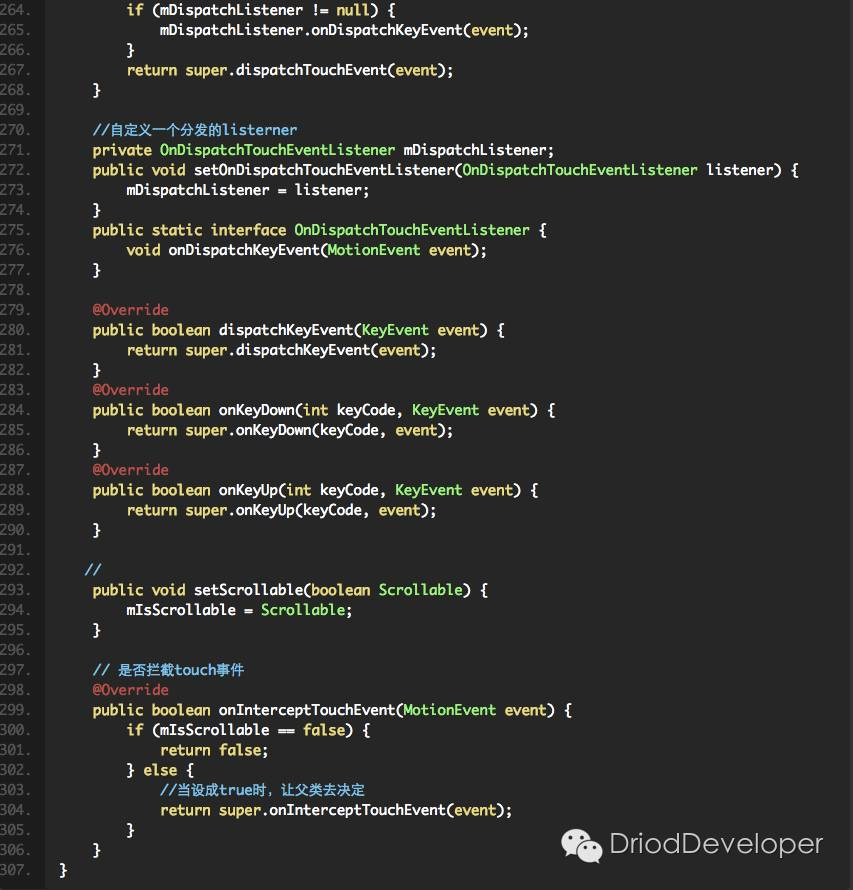Click 'onDispatchKeyEvent' in the interface on line 276
The width and height of the screenshot is (853, 890).
point(244,250)
